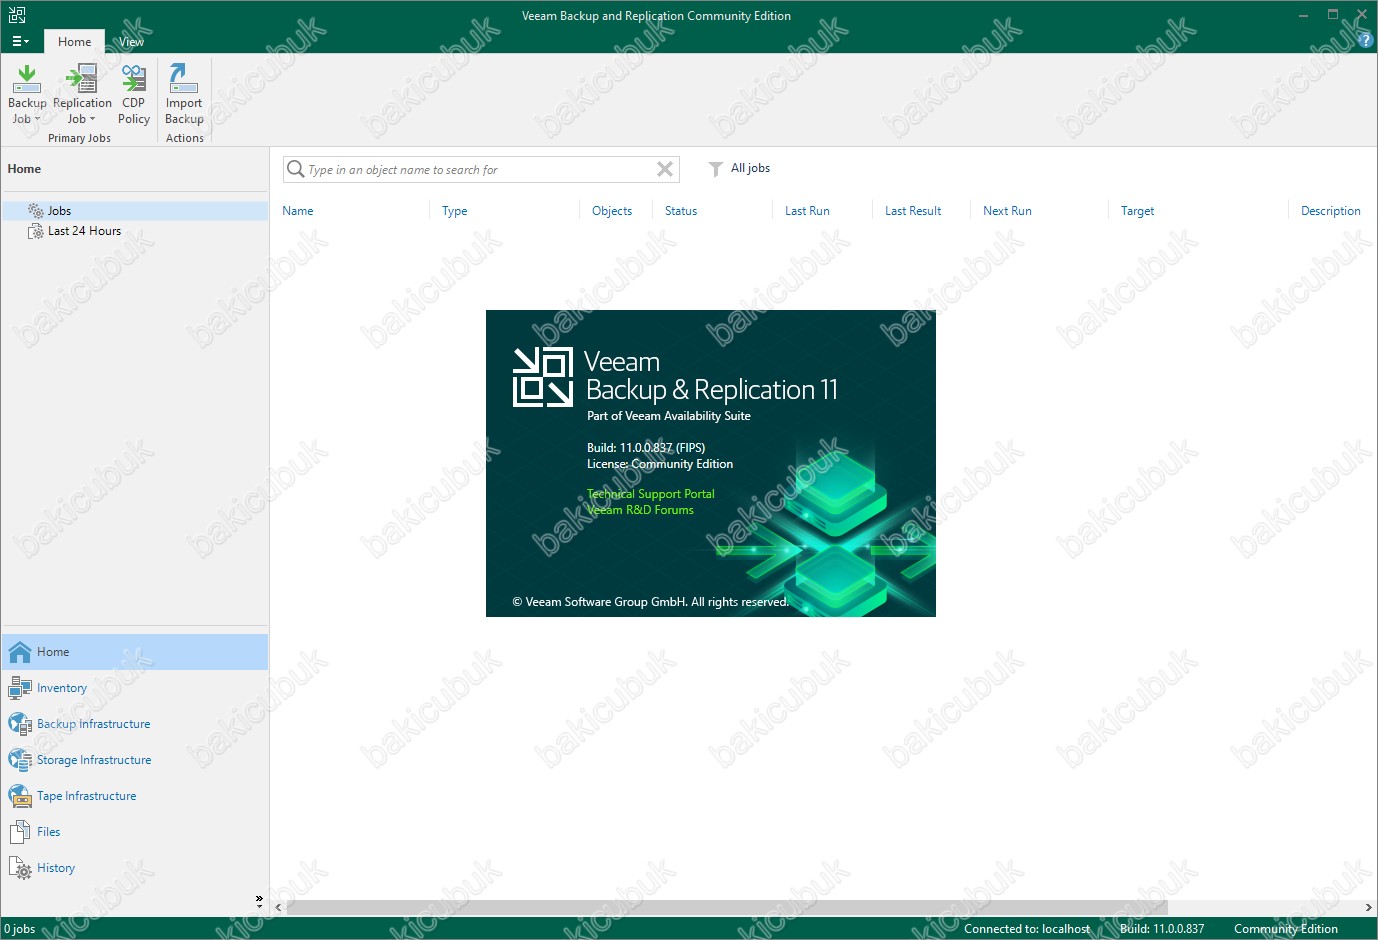The height and width of the screenshot is (940, 1378).
Task: Switch to the View ribbon tab
Action: click(131, 42)
